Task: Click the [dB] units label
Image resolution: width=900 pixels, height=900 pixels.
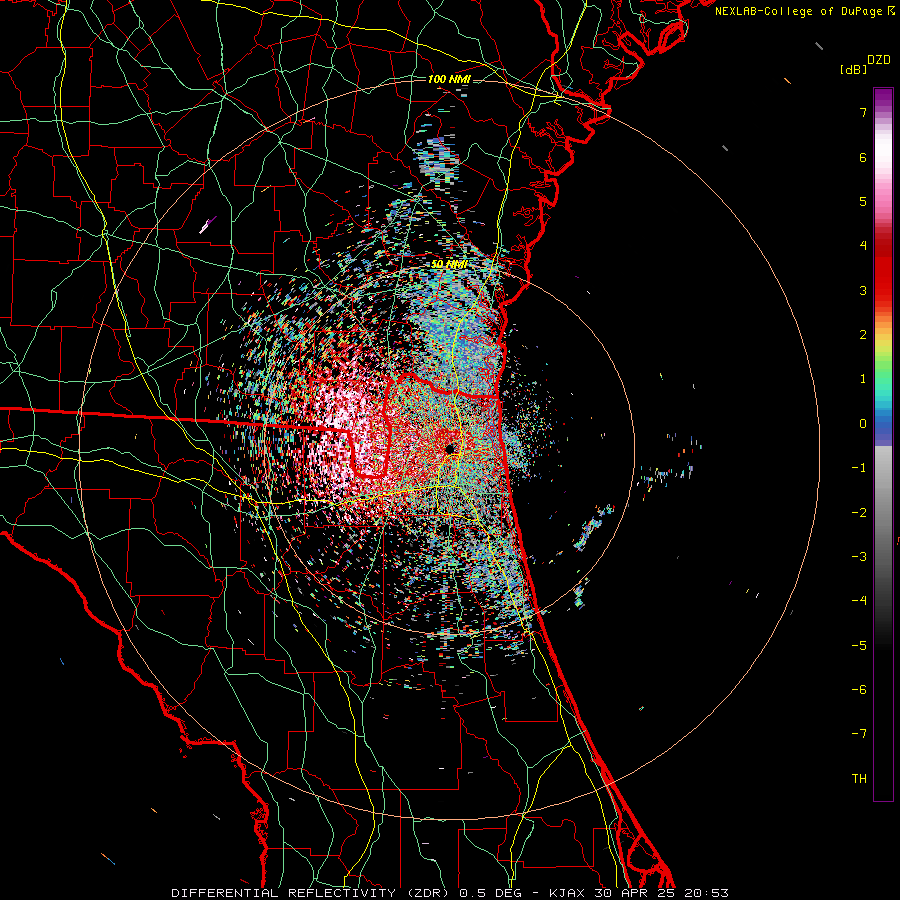Action: (854, 69)
